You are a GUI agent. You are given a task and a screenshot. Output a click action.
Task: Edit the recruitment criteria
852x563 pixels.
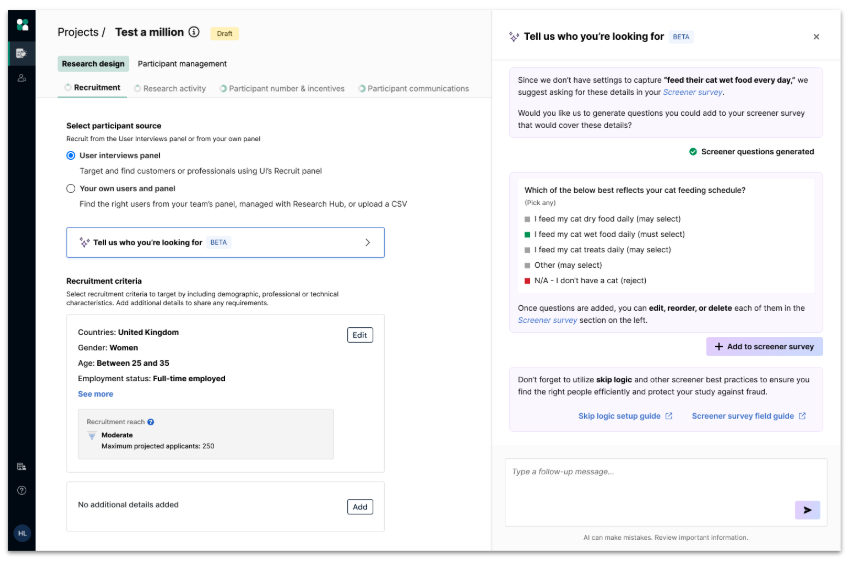tap(360, 335)
